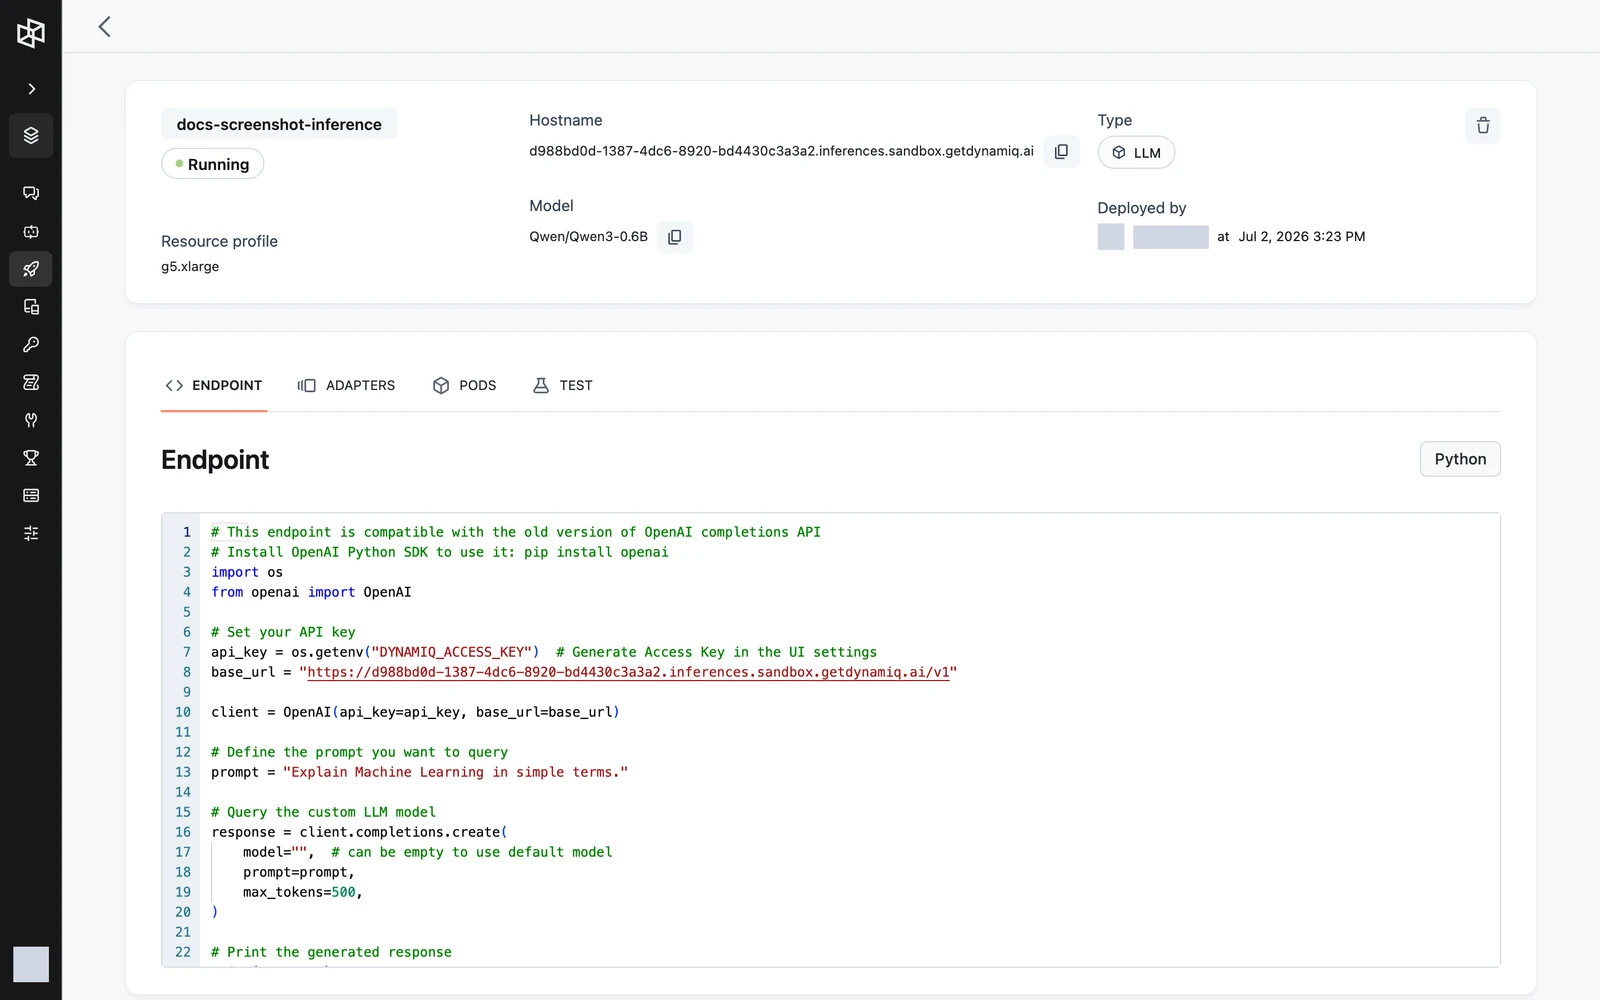Click the Jul 2, 2026 3:23 PM timestamp
Screen dimensions: 1600x1000
(1301, 237)
